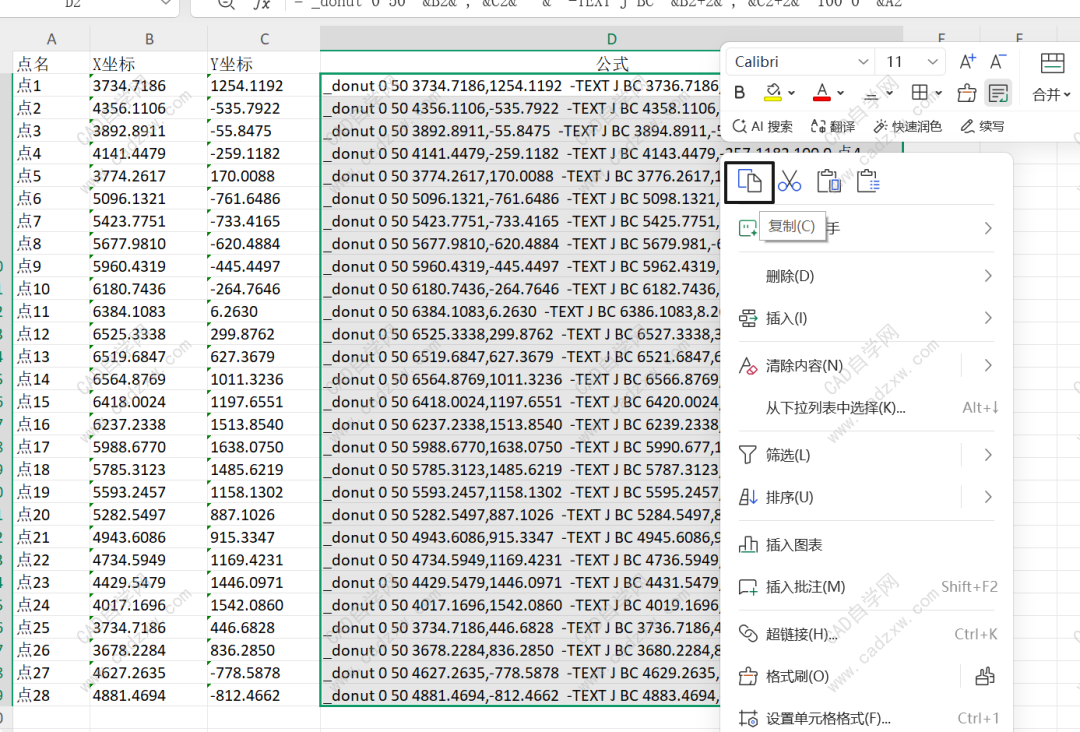Viewport: 1080px width, 732px height.
Task: Select column D header
Action: point(611,39)
